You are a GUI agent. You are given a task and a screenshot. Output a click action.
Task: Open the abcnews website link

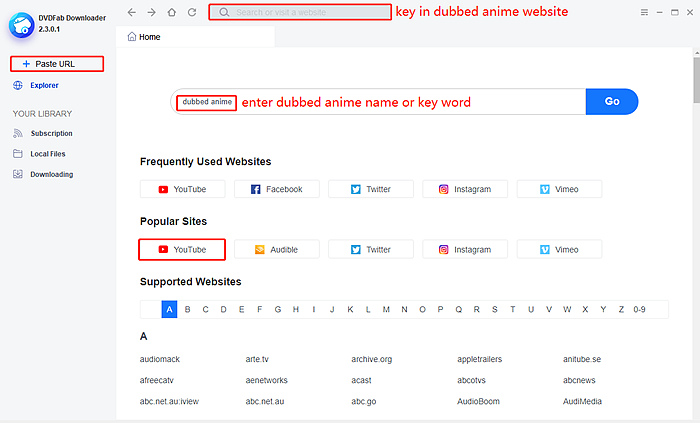(579, 380)
